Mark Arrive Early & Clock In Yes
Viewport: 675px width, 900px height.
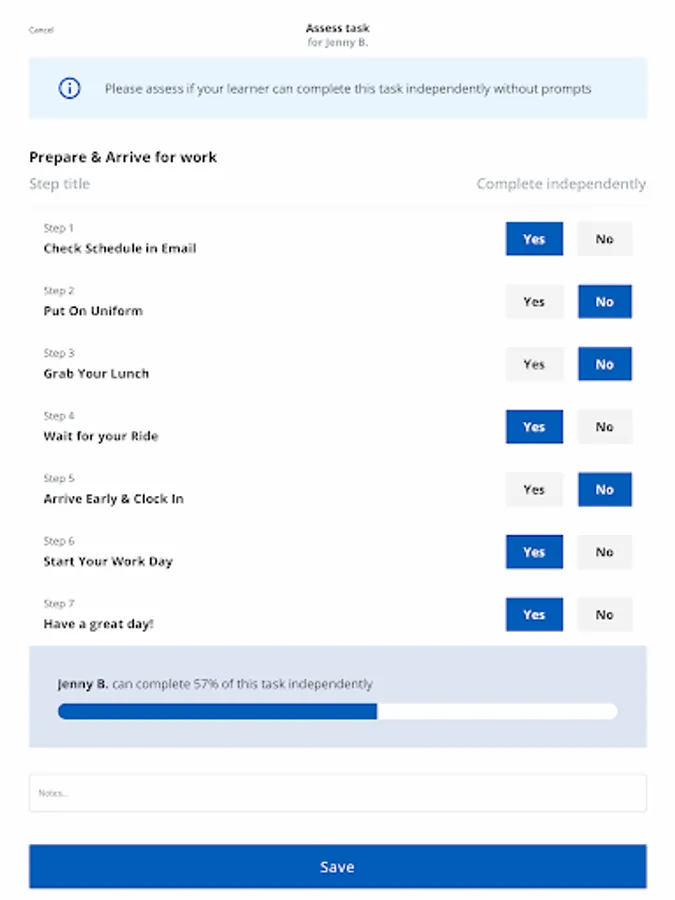[534, 489]
